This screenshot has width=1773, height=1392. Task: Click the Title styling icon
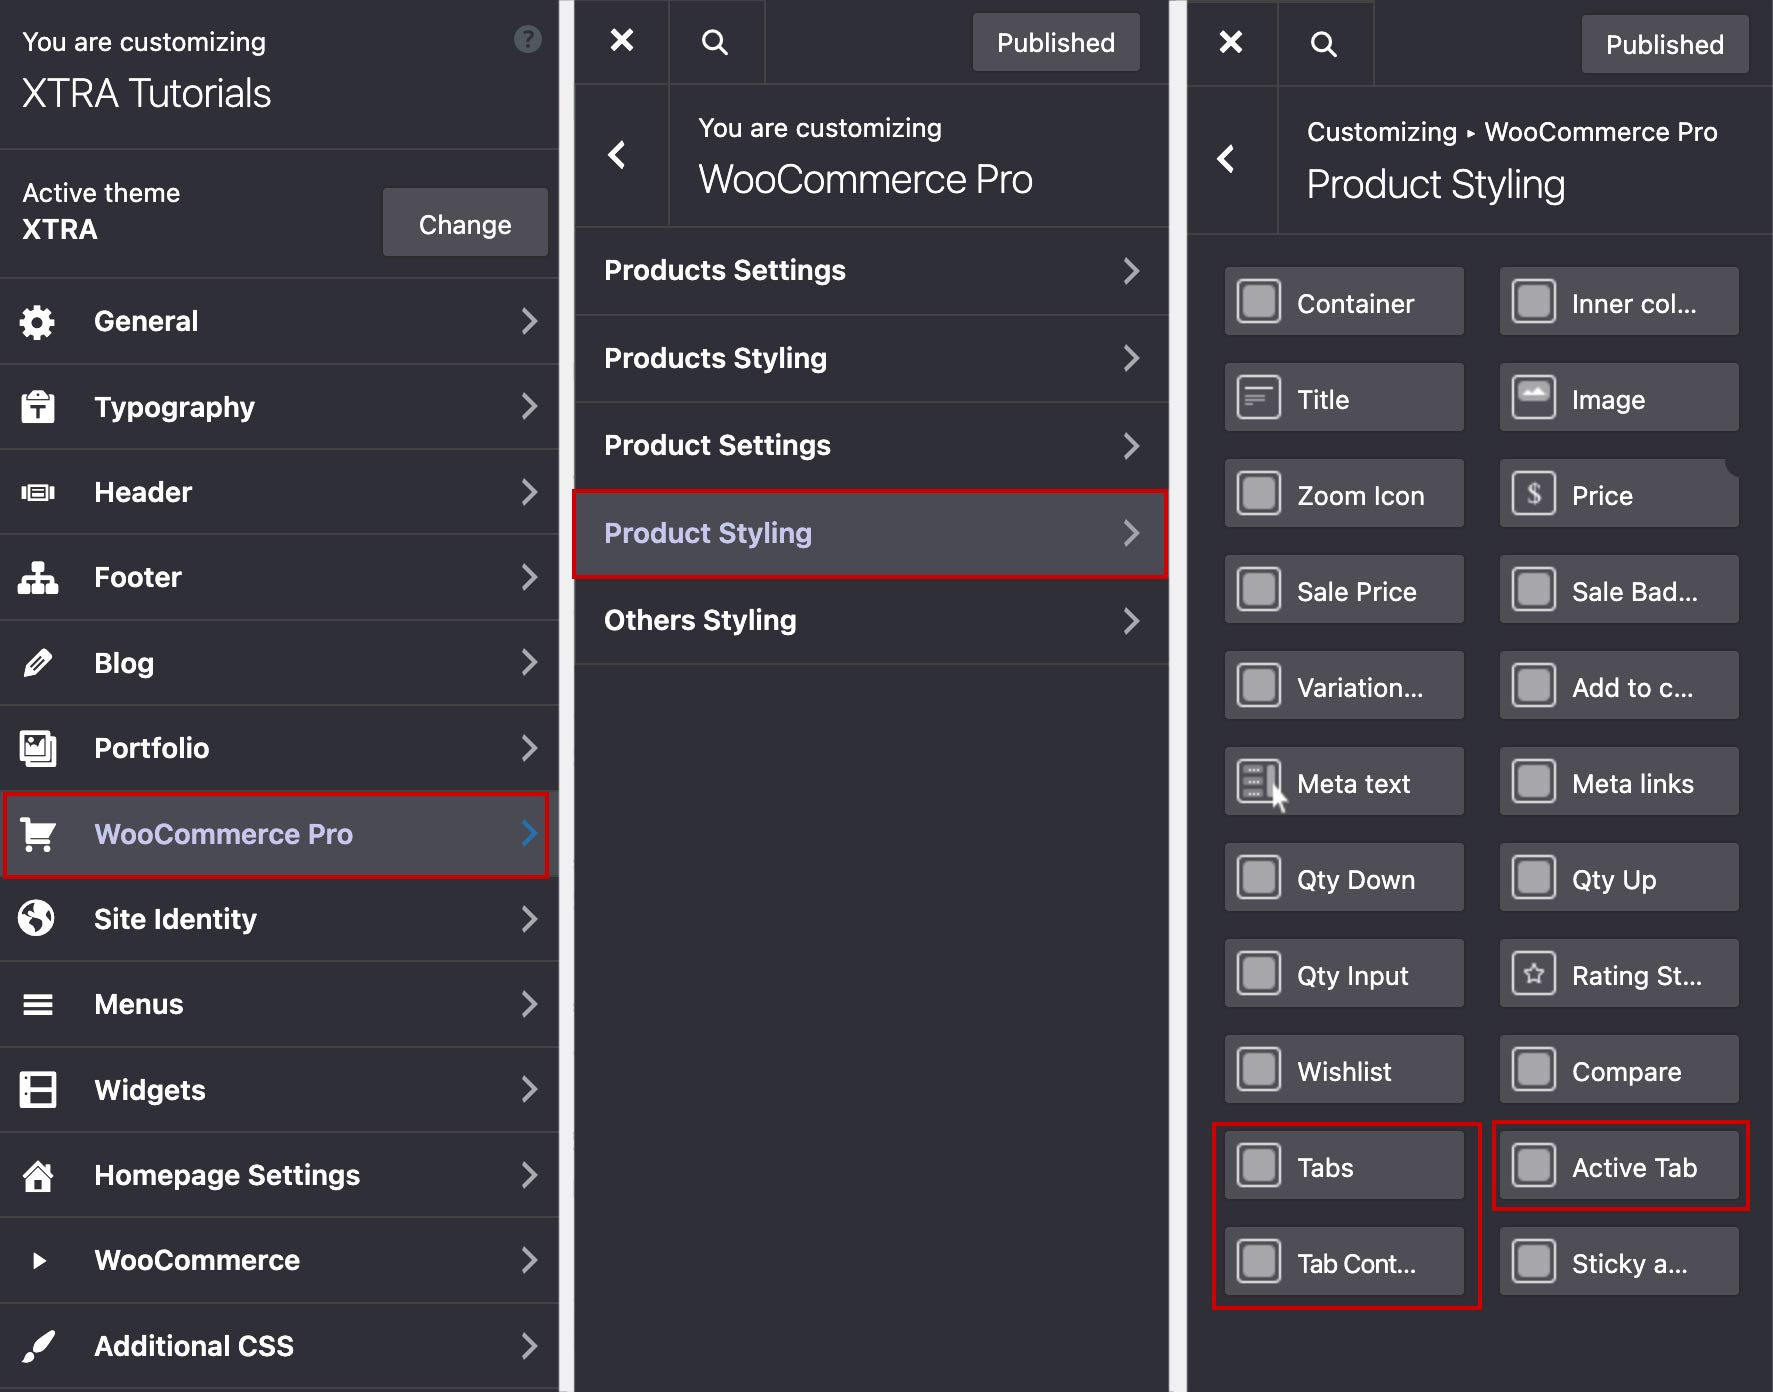coord(1258,398)
